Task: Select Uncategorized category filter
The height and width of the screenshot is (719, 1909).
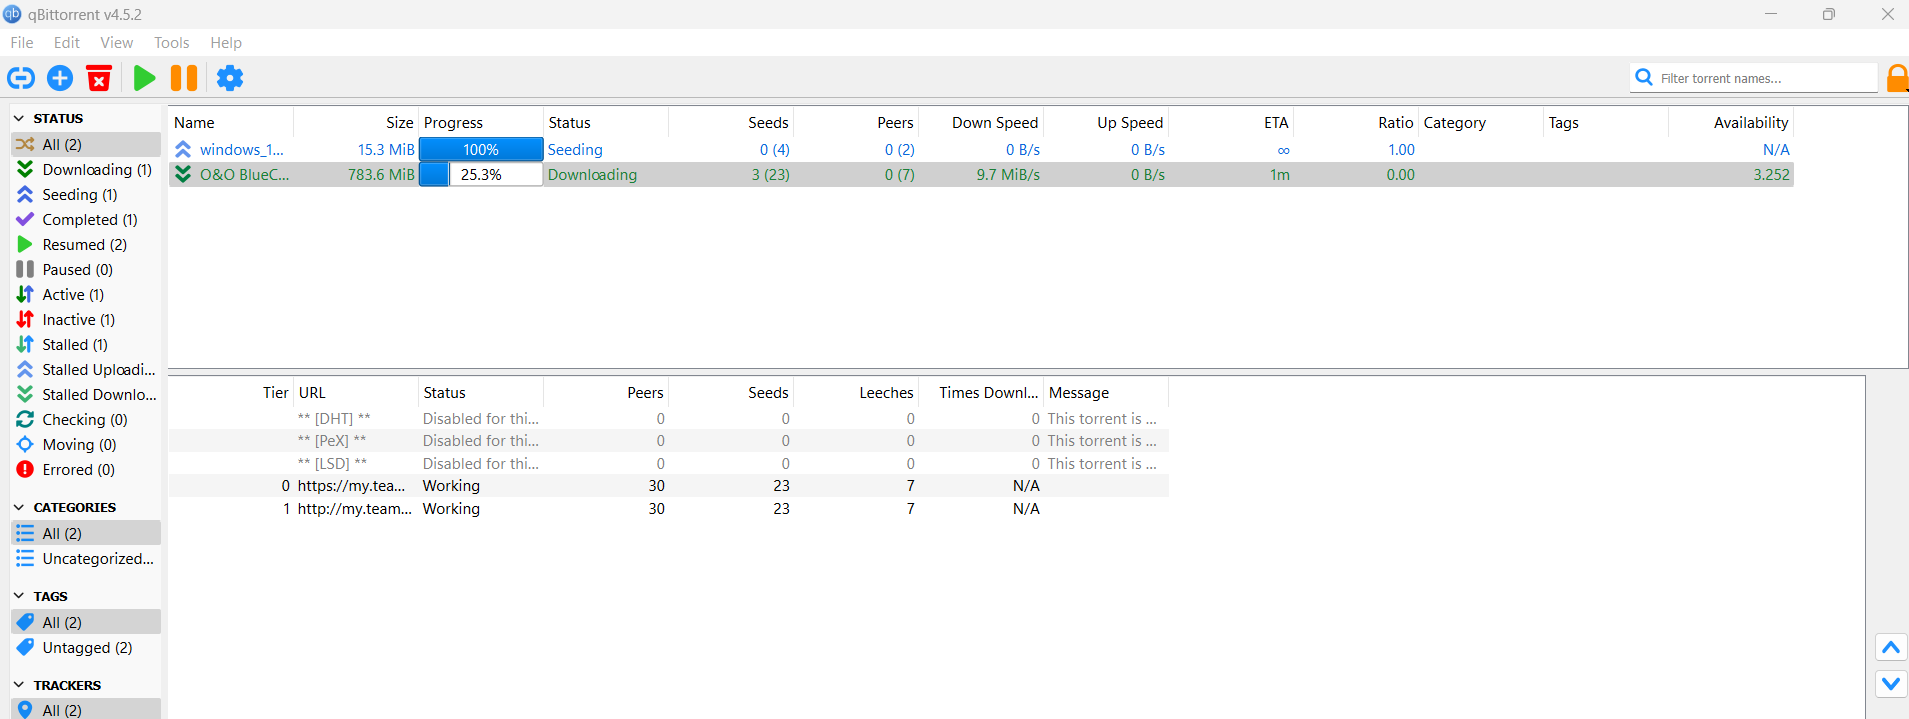Action: coord(86,558)
